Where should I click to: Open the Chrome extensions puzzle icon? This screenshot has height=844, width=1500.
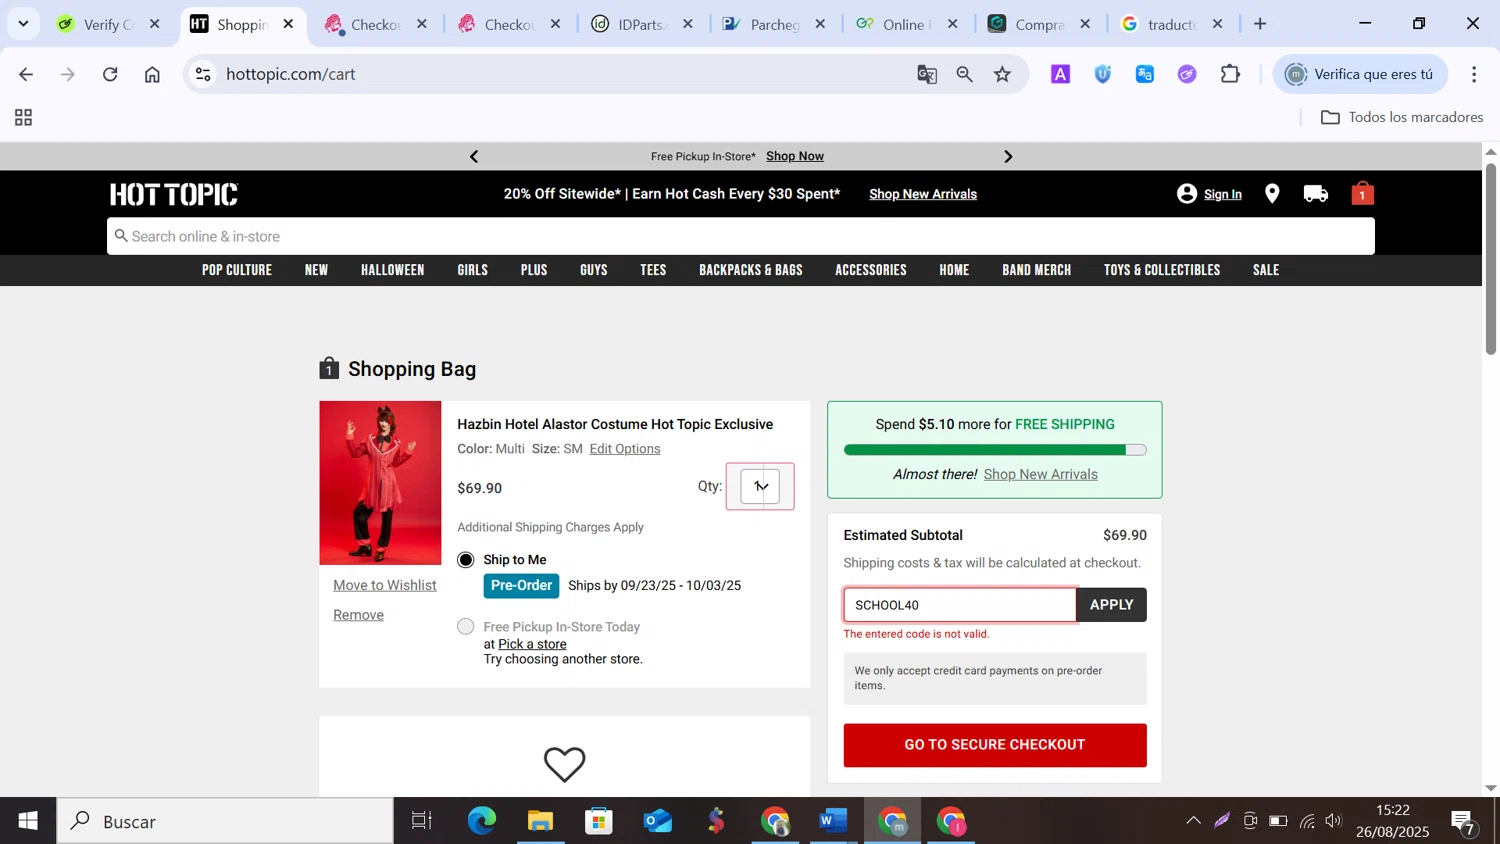point(1230,74)
